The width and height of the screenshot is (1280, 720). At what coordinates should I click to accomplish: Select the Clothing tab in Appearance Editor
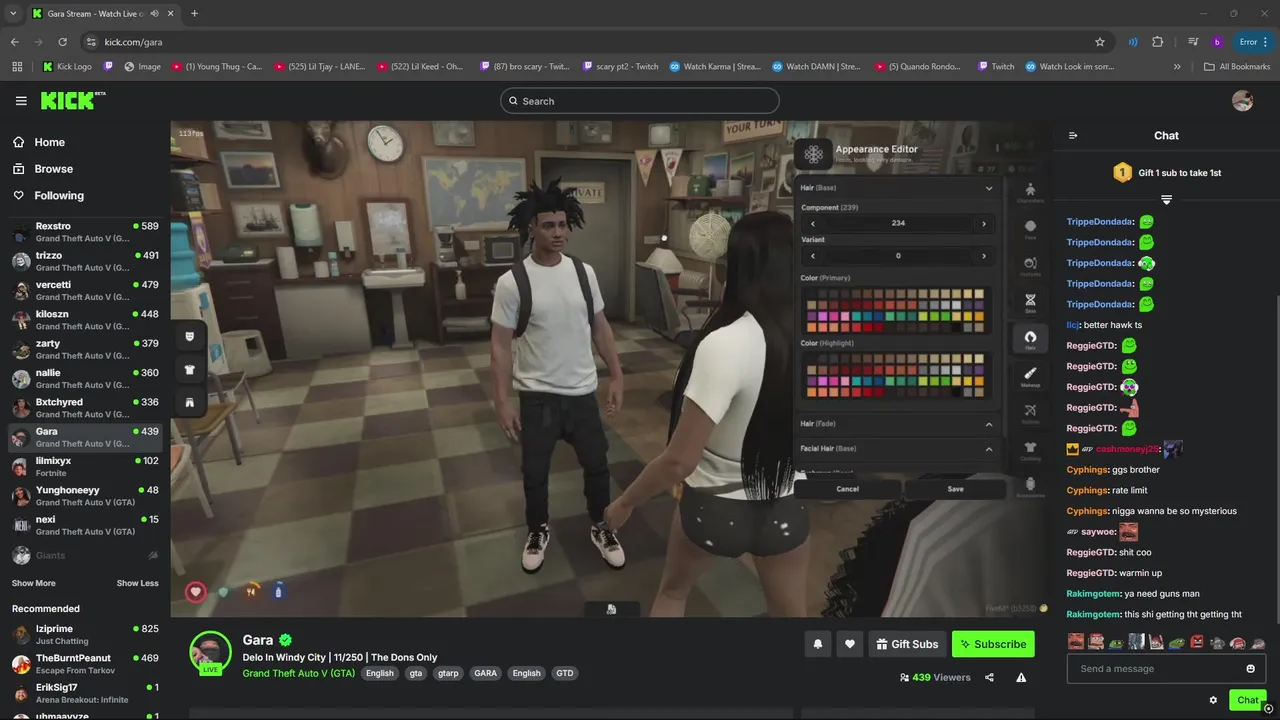pos(1030,450)
